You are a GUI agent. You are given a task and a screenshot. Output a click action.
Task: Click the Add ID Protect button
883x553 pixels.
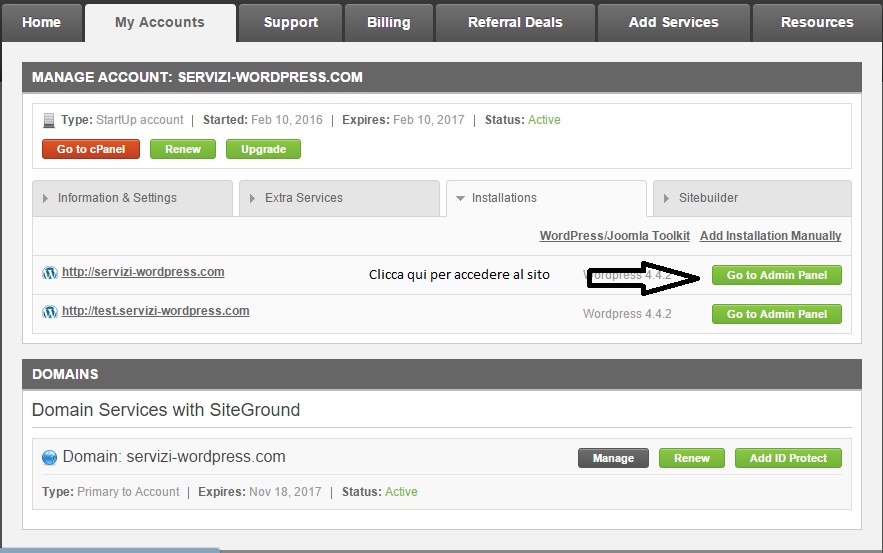pos(788,458)
